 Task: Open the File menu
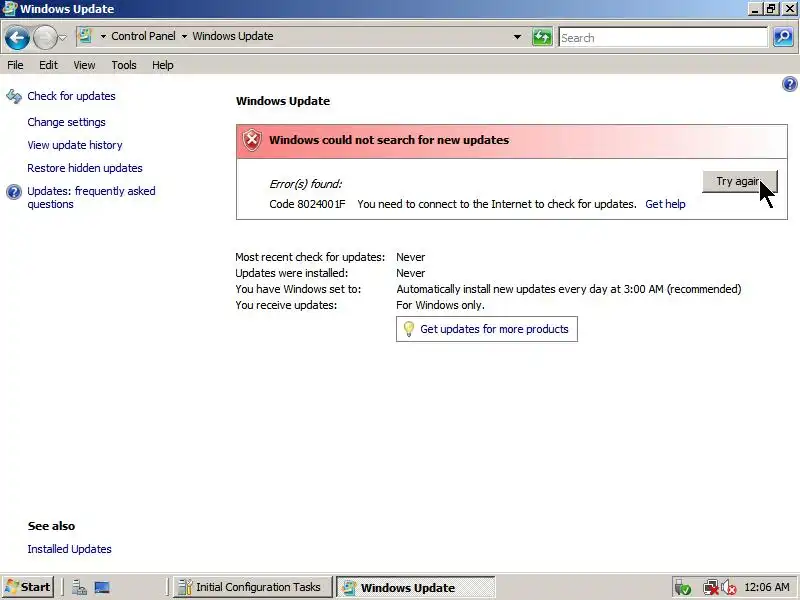(x=15, y=65)
